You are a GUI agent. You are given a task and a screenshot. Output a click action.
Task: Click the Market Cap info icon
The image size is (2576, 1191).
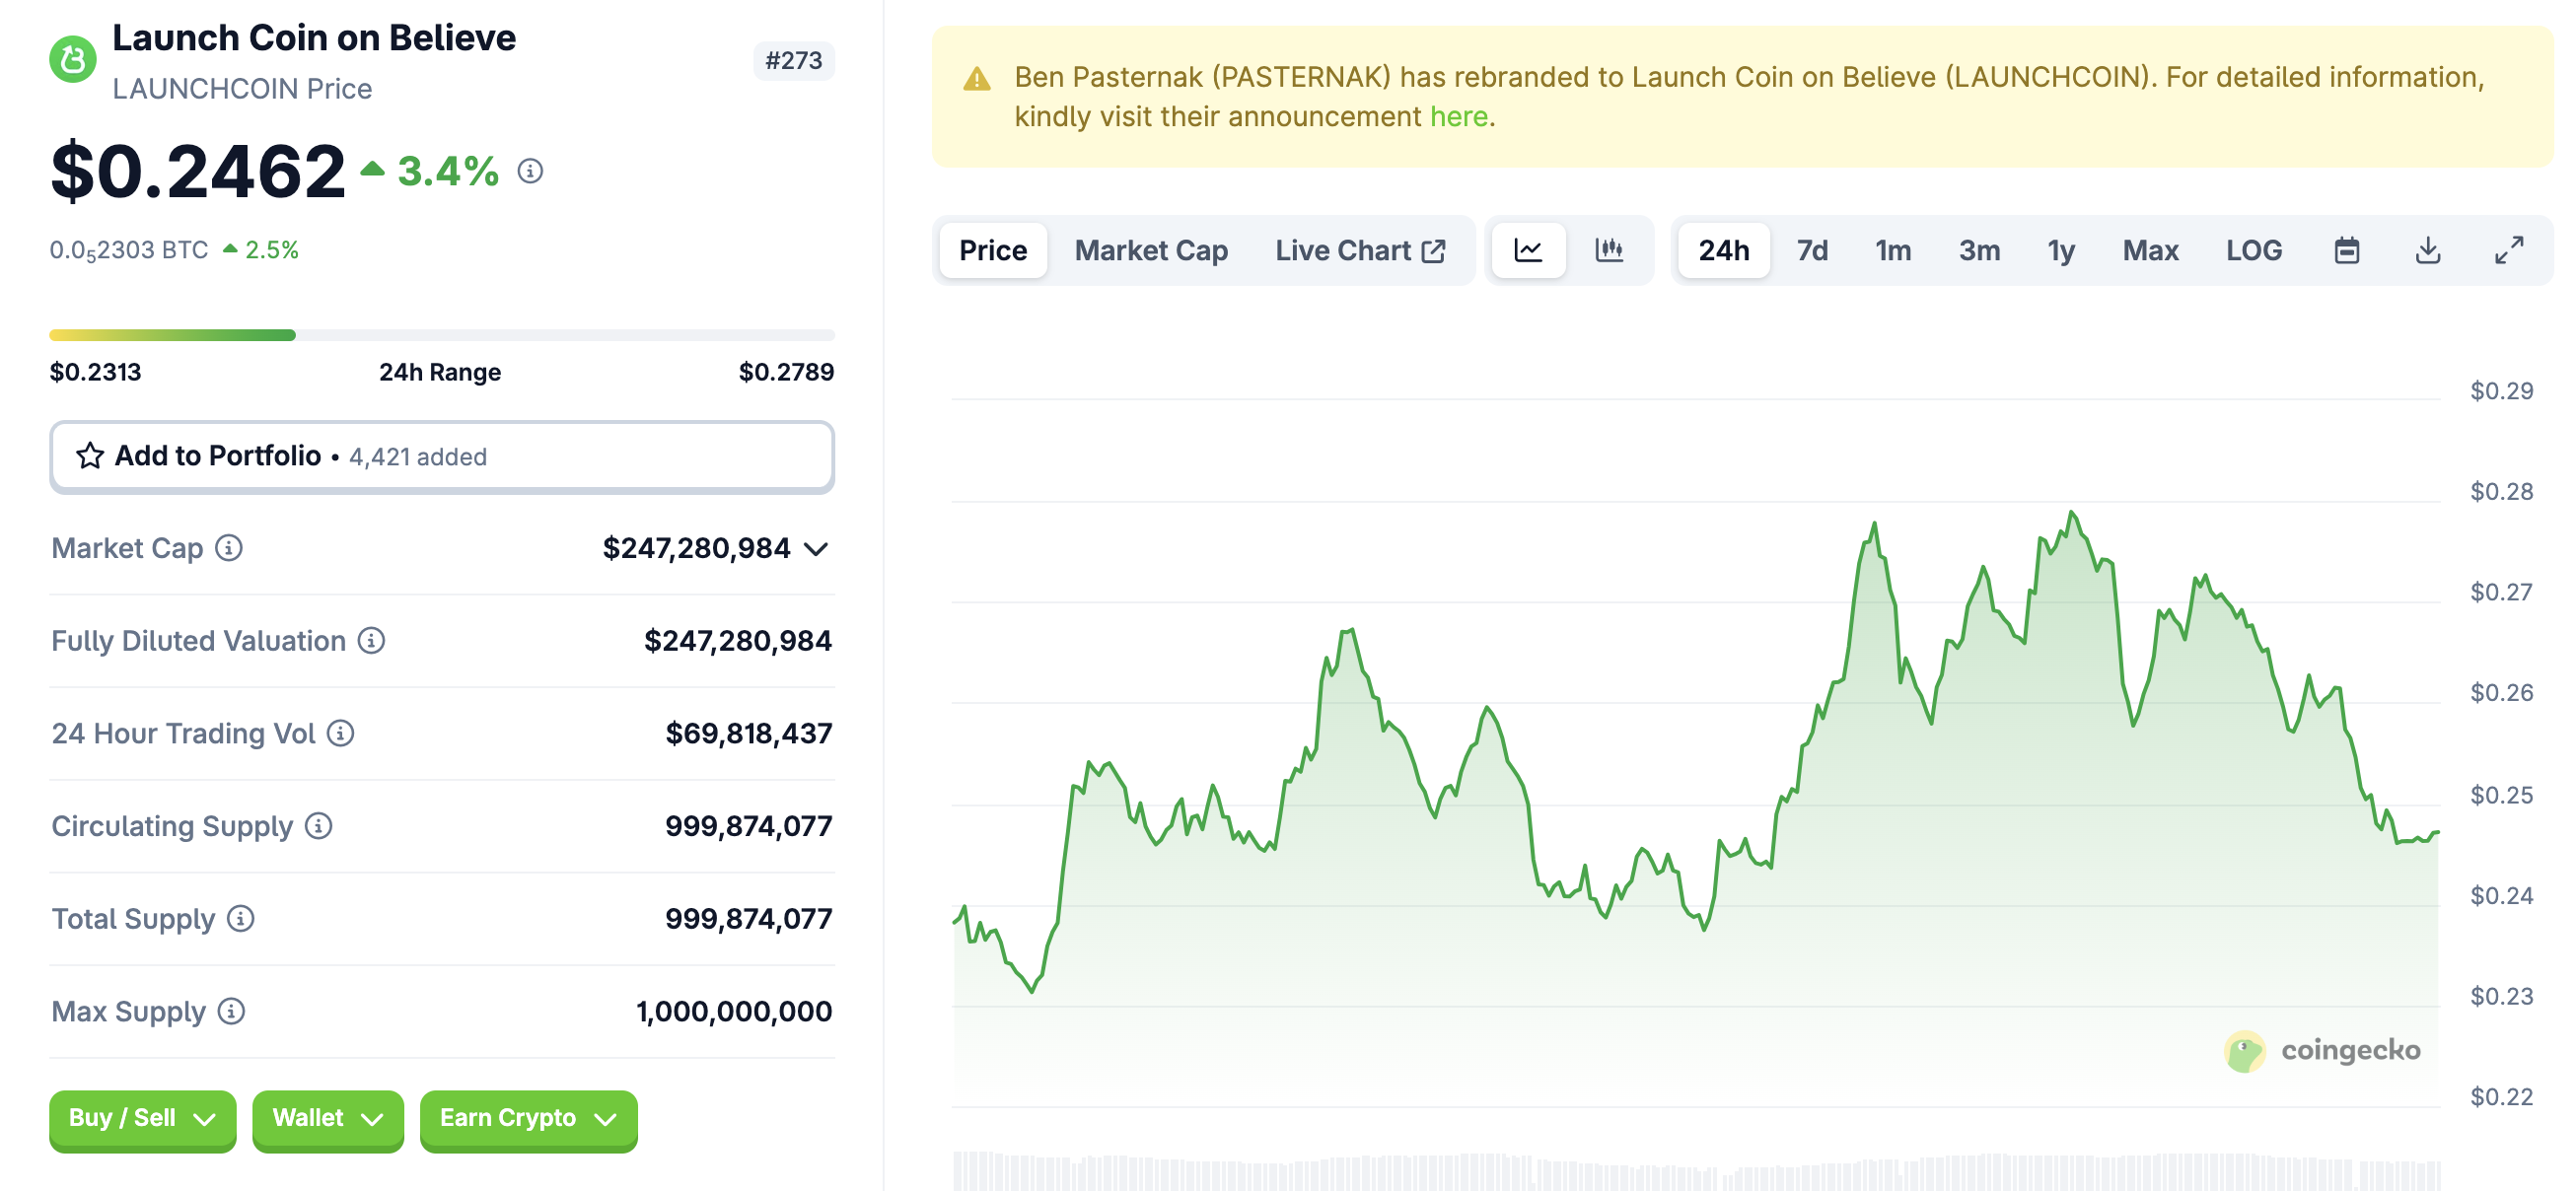point(229,548)
